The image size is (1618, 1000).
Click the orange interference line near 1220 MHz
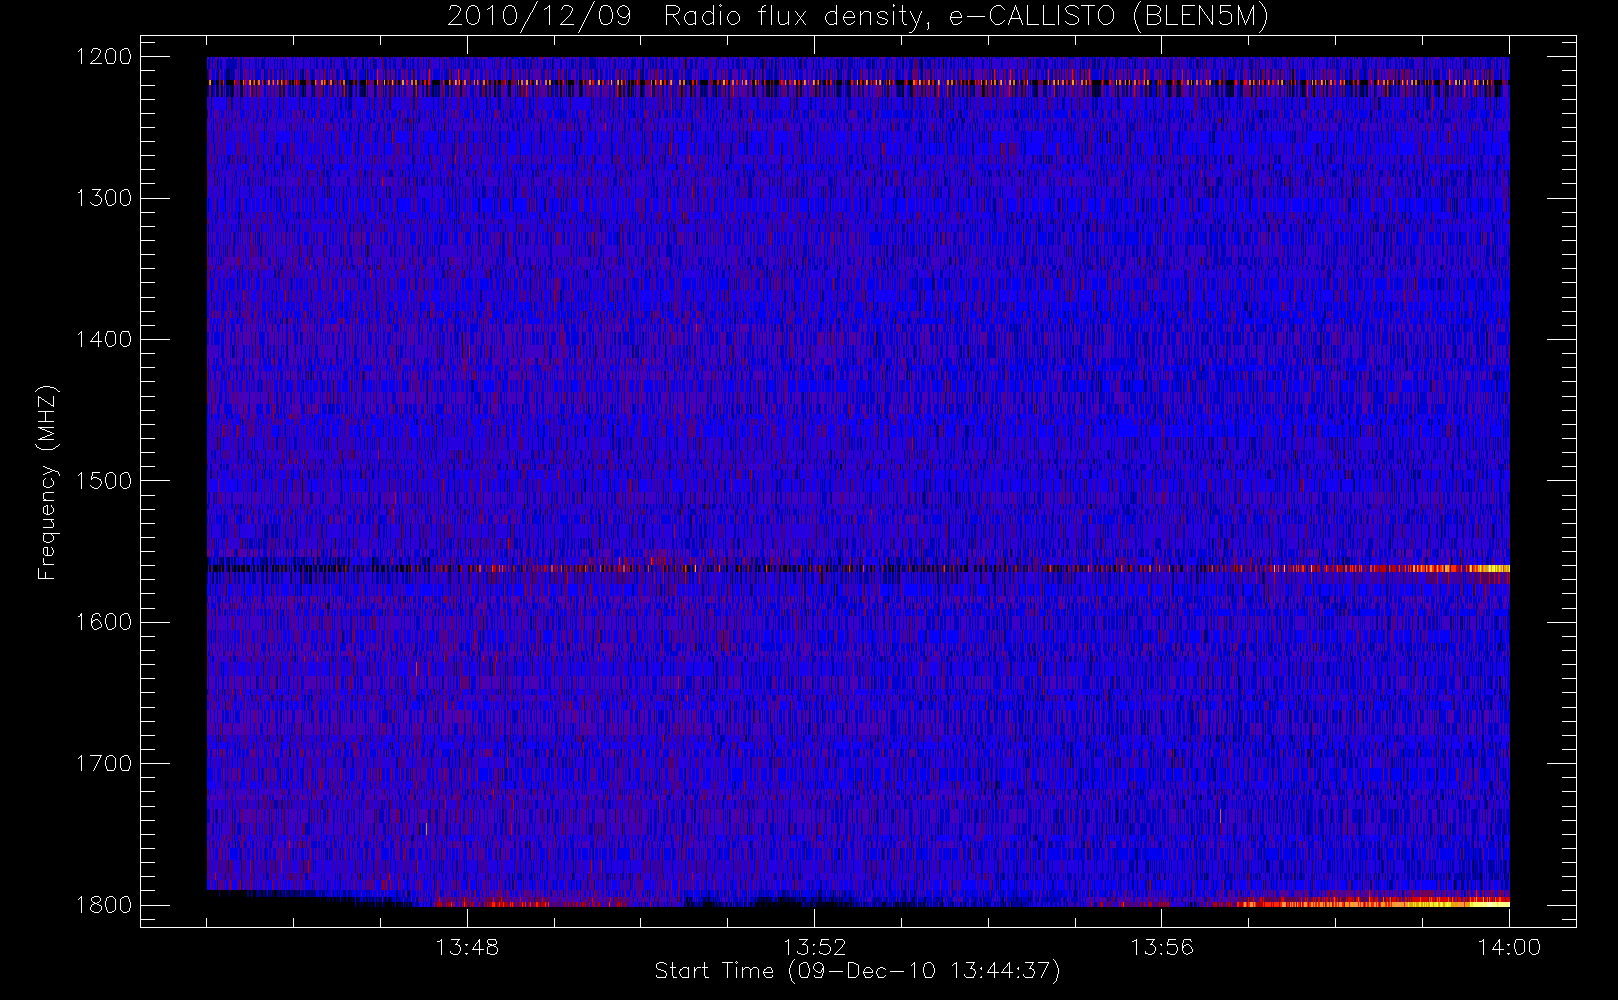click(858, 82)
